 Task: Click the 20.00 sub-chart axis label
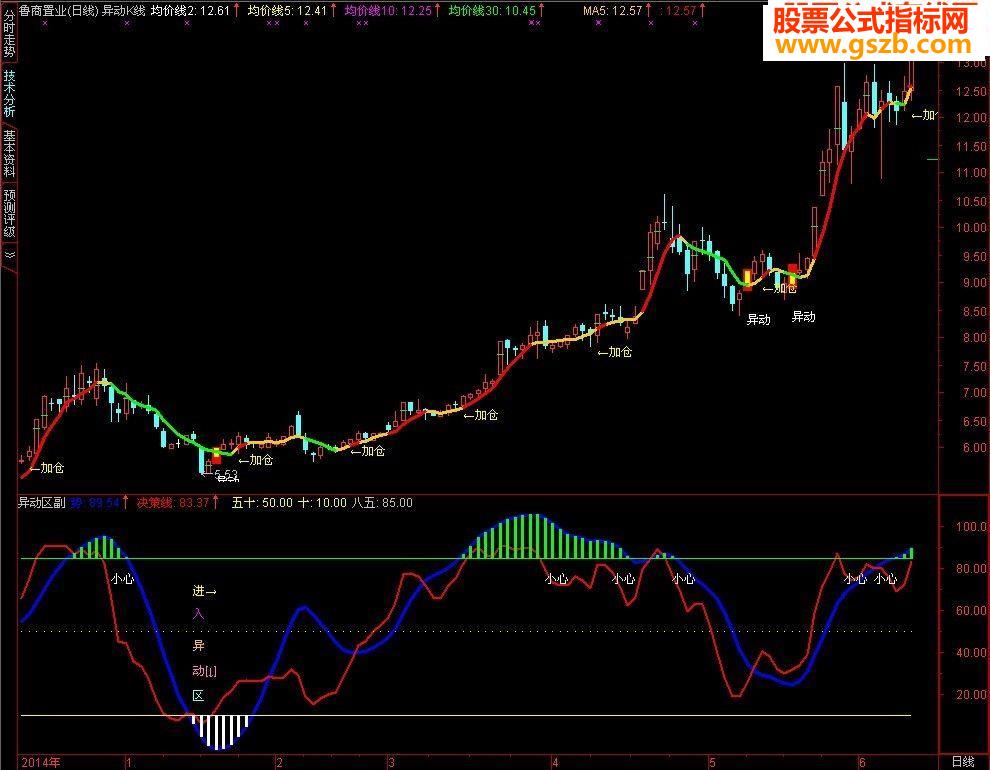tap(972, 694)
